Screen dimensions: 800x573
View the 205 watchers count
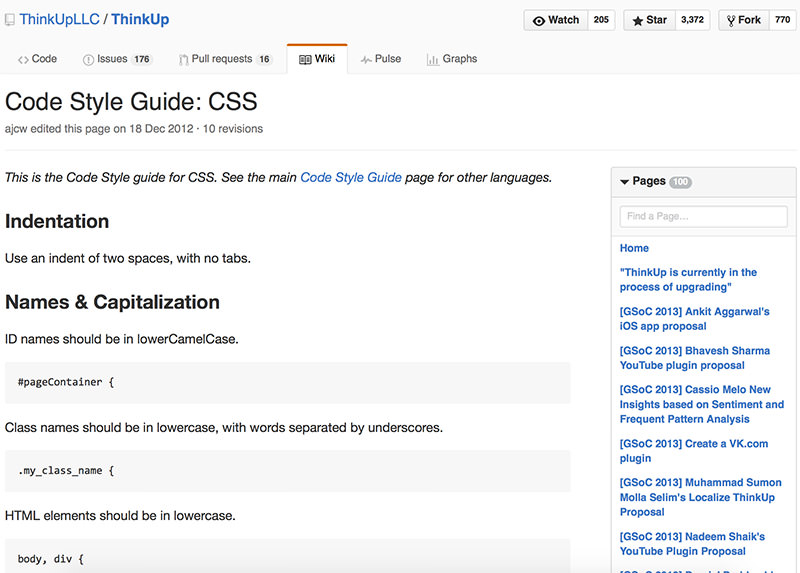(601, 20)
